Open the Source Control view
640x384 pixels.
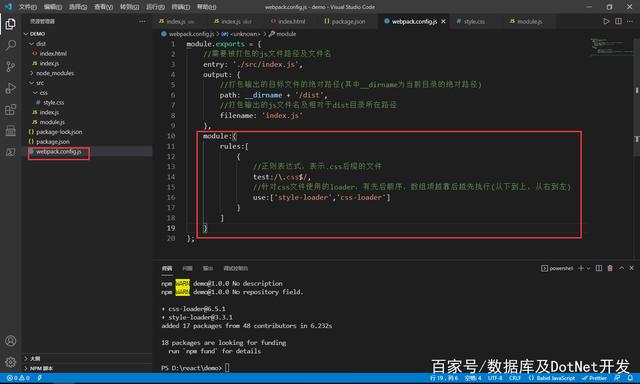tap(11, 67)
